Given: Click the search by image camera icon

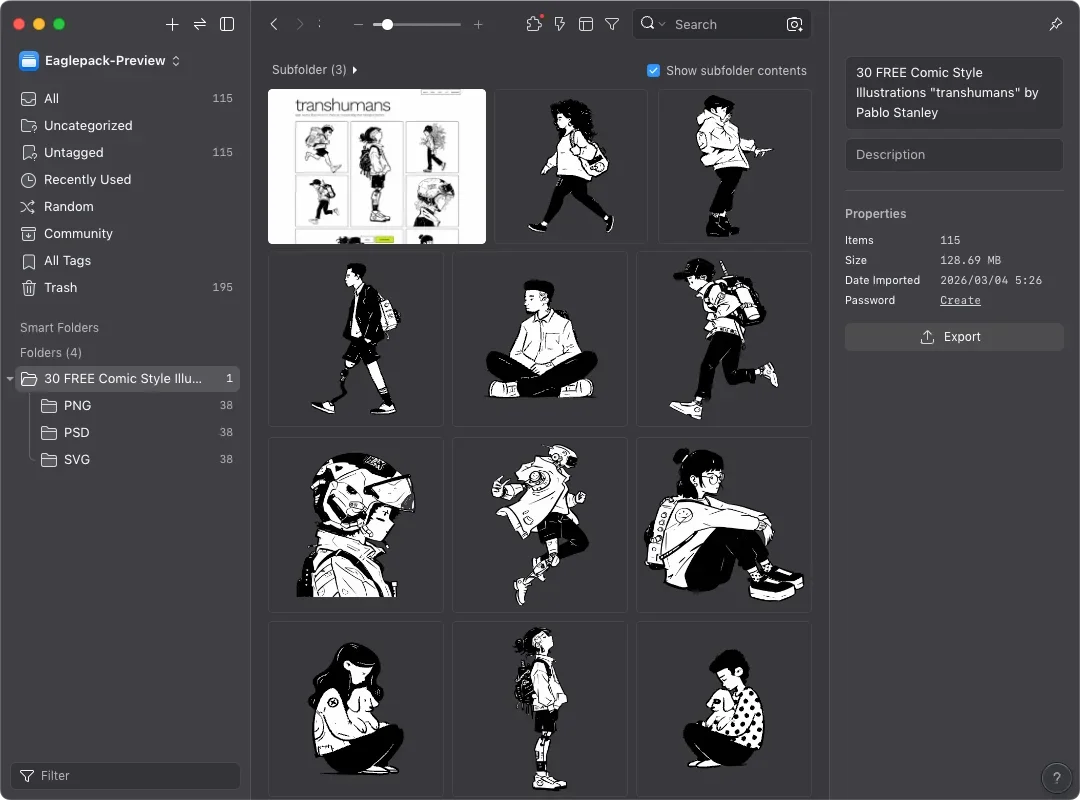Looking at the screenshot, I should [795, 24].
